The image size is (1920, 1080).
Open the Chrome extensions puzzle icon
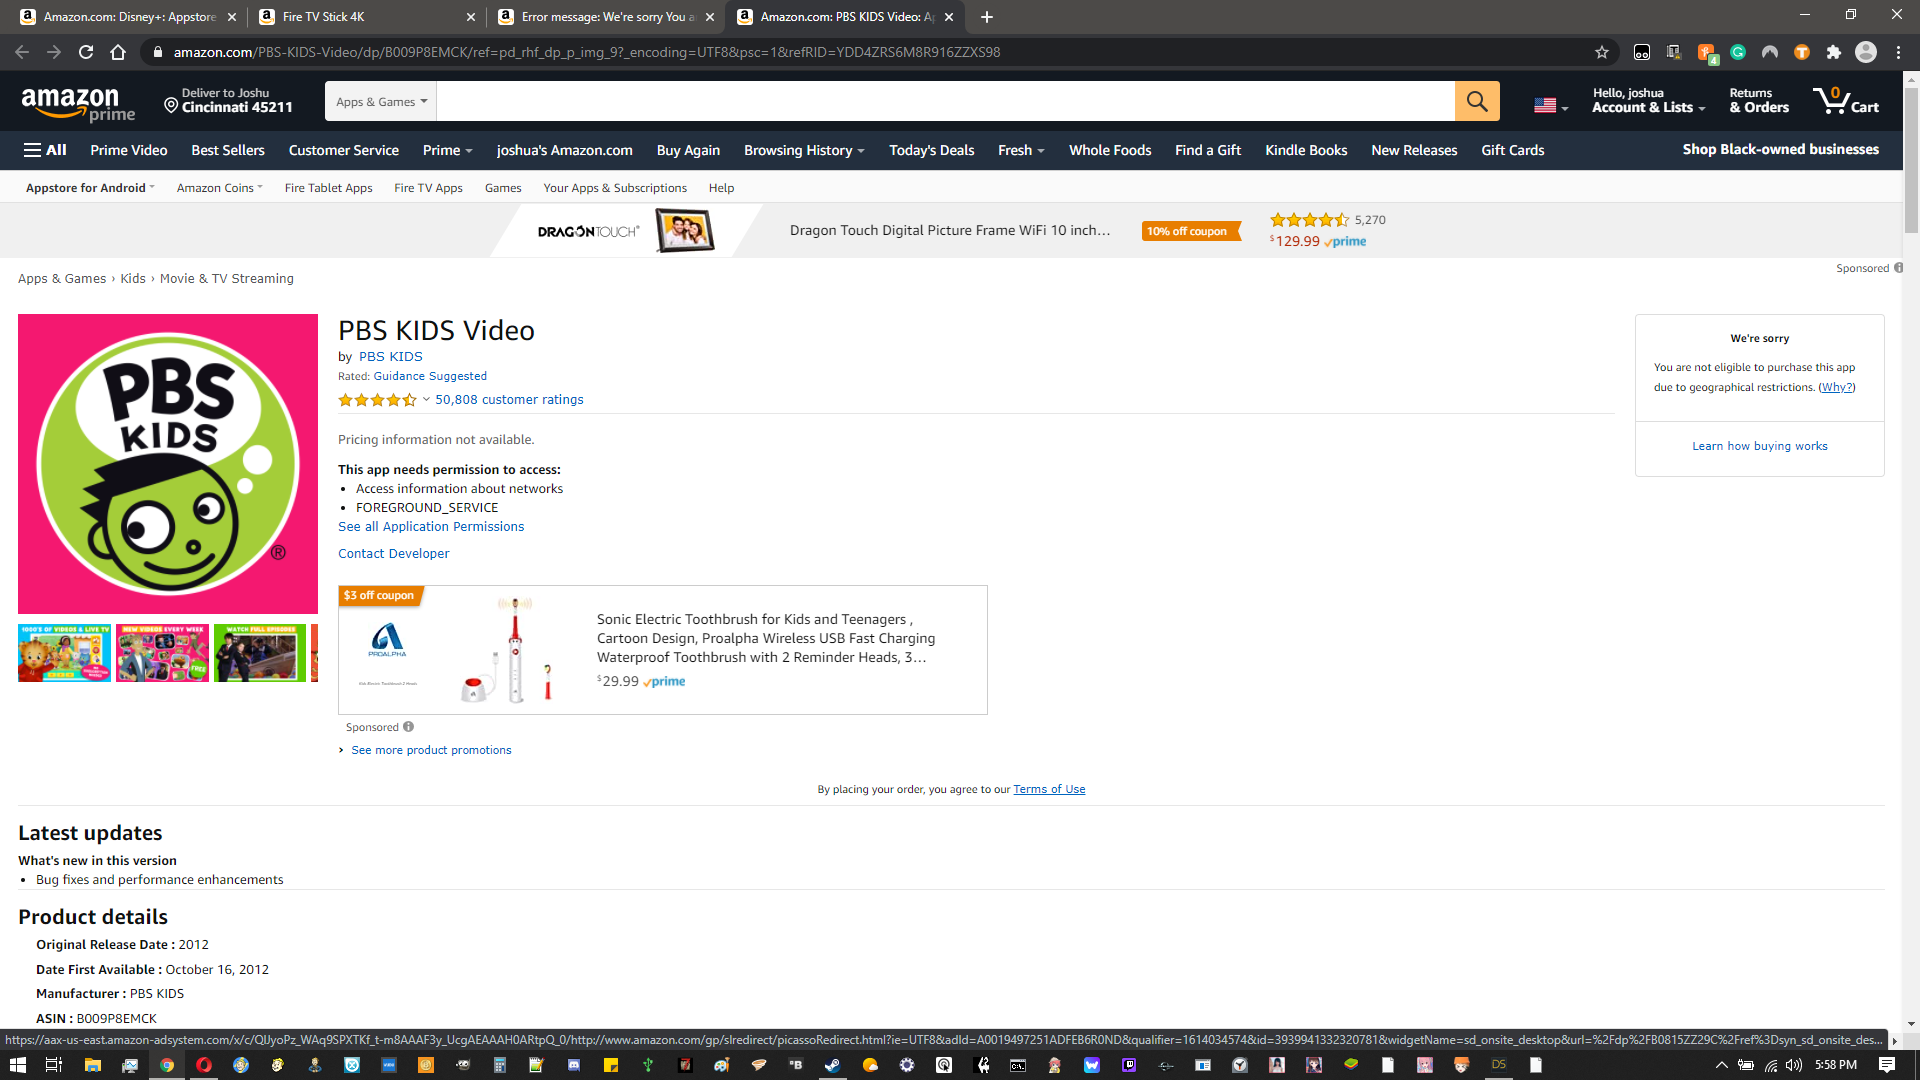(1834, 52)
